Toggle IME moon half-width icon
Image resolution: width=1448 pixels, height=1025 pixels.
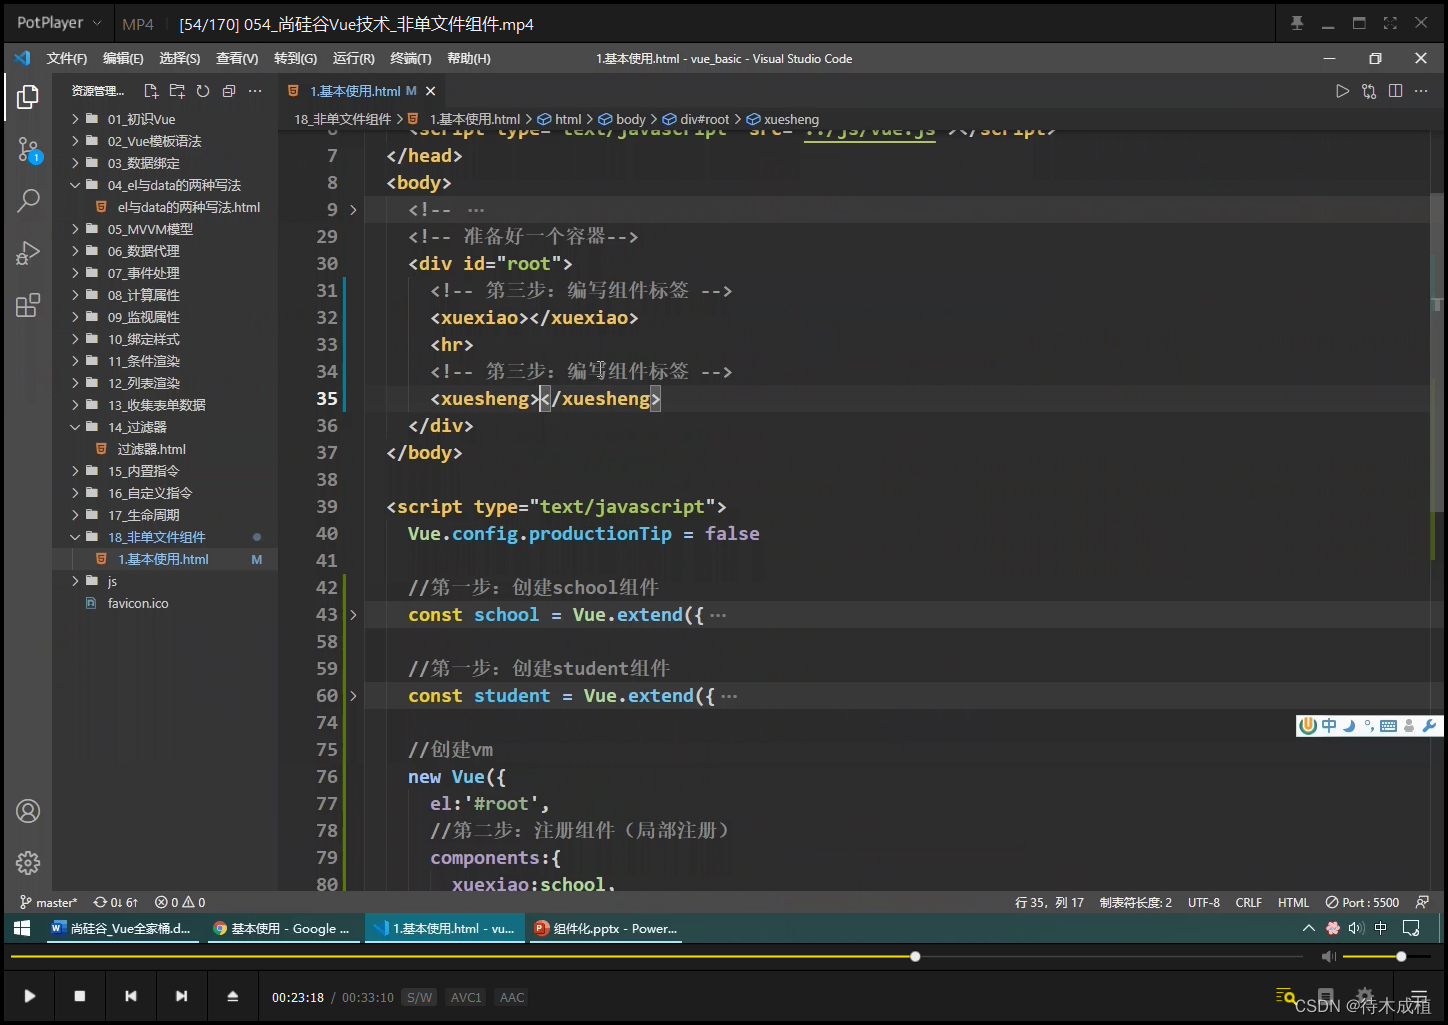1349,726
